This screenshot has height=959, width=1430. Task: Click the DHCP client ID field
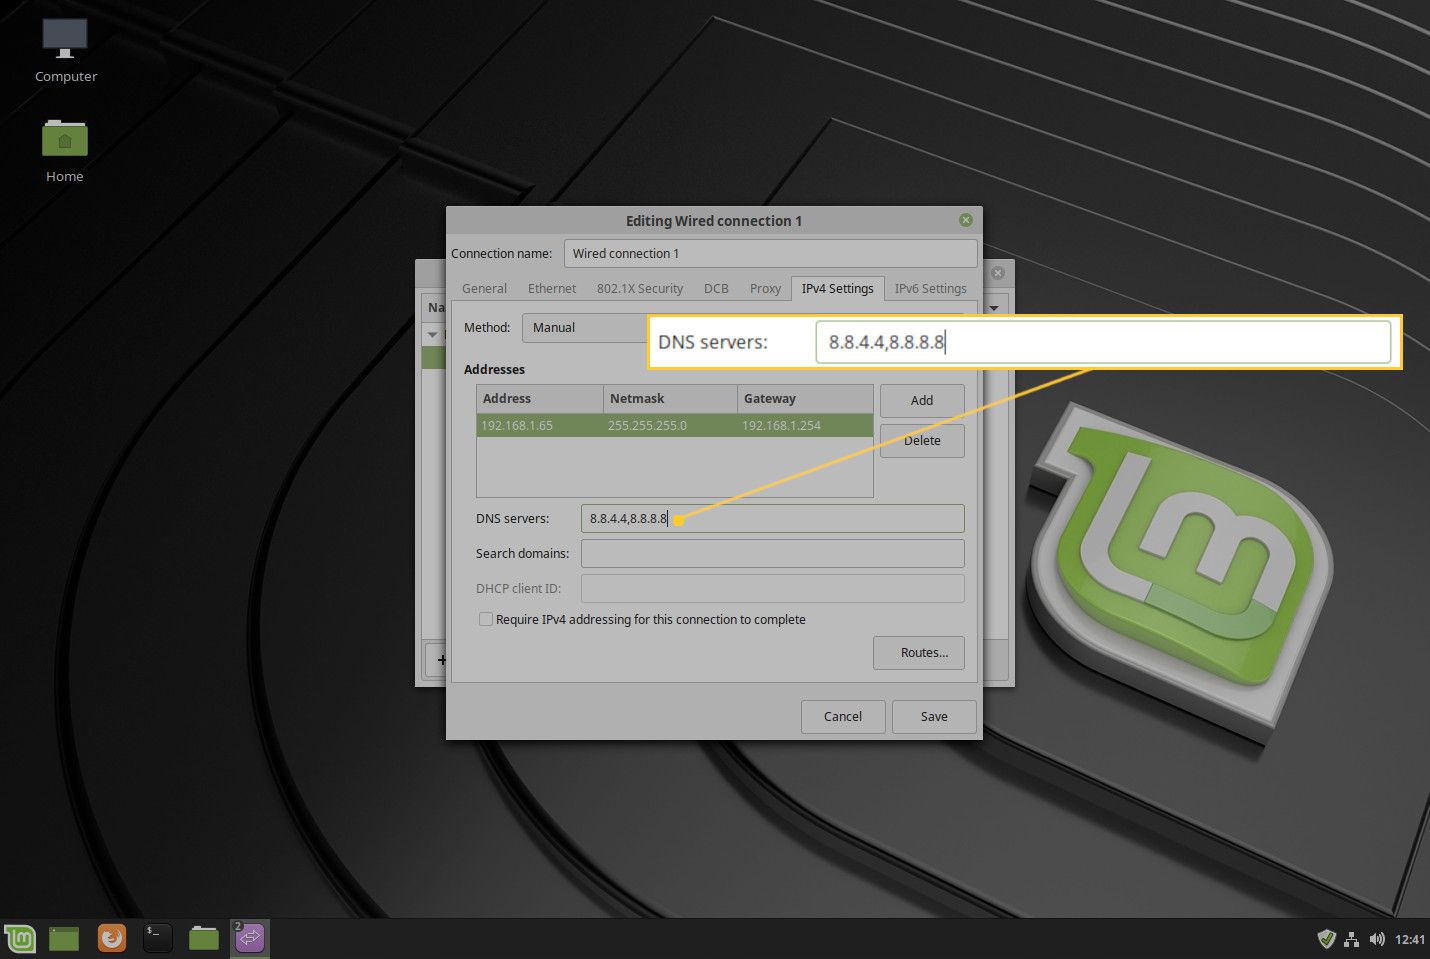click(x=772, y=588)
